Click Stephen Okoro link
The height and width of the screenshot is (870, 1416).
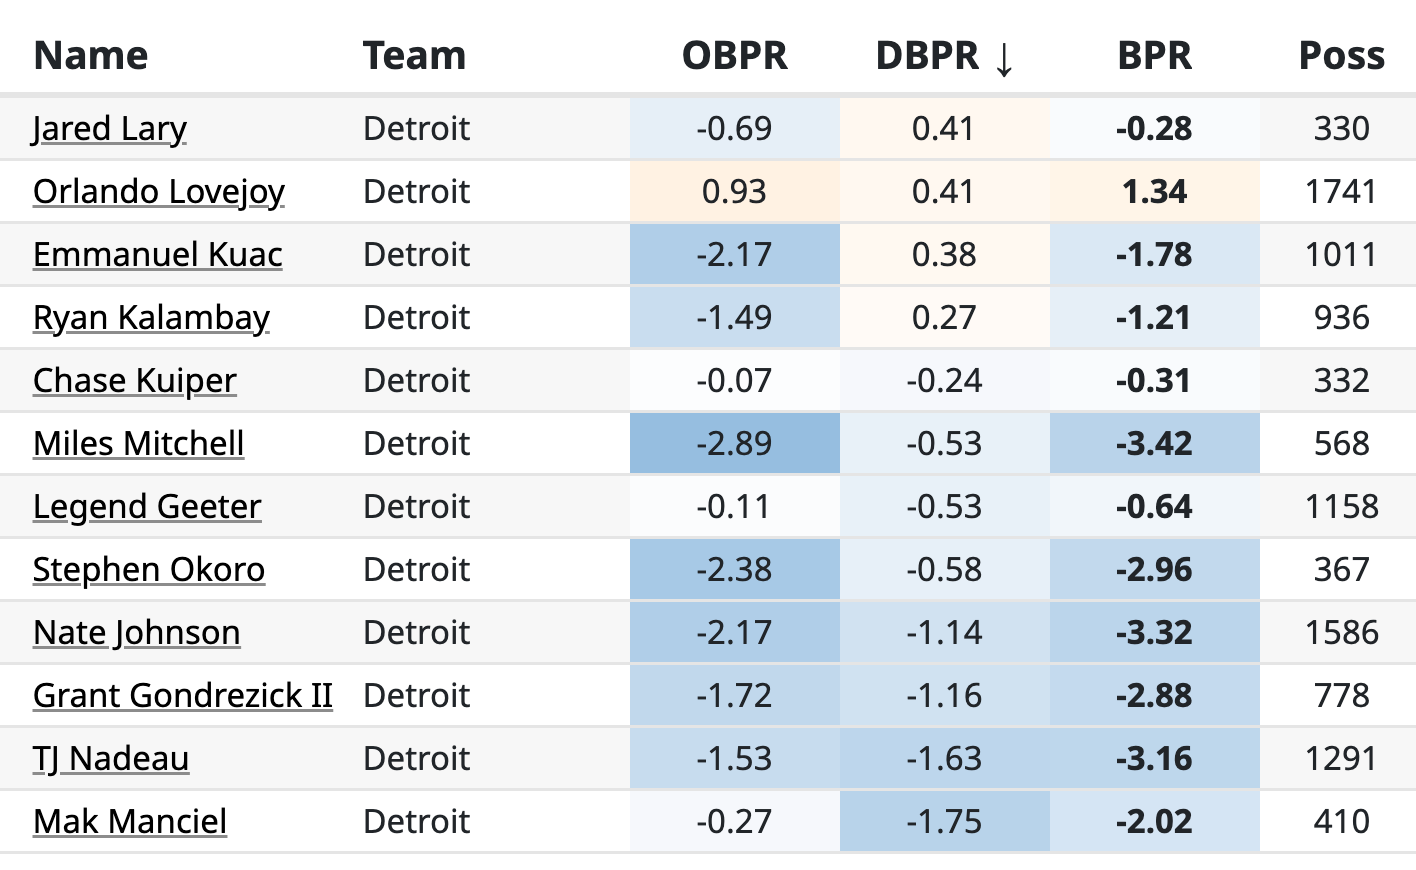pos(149,570)
